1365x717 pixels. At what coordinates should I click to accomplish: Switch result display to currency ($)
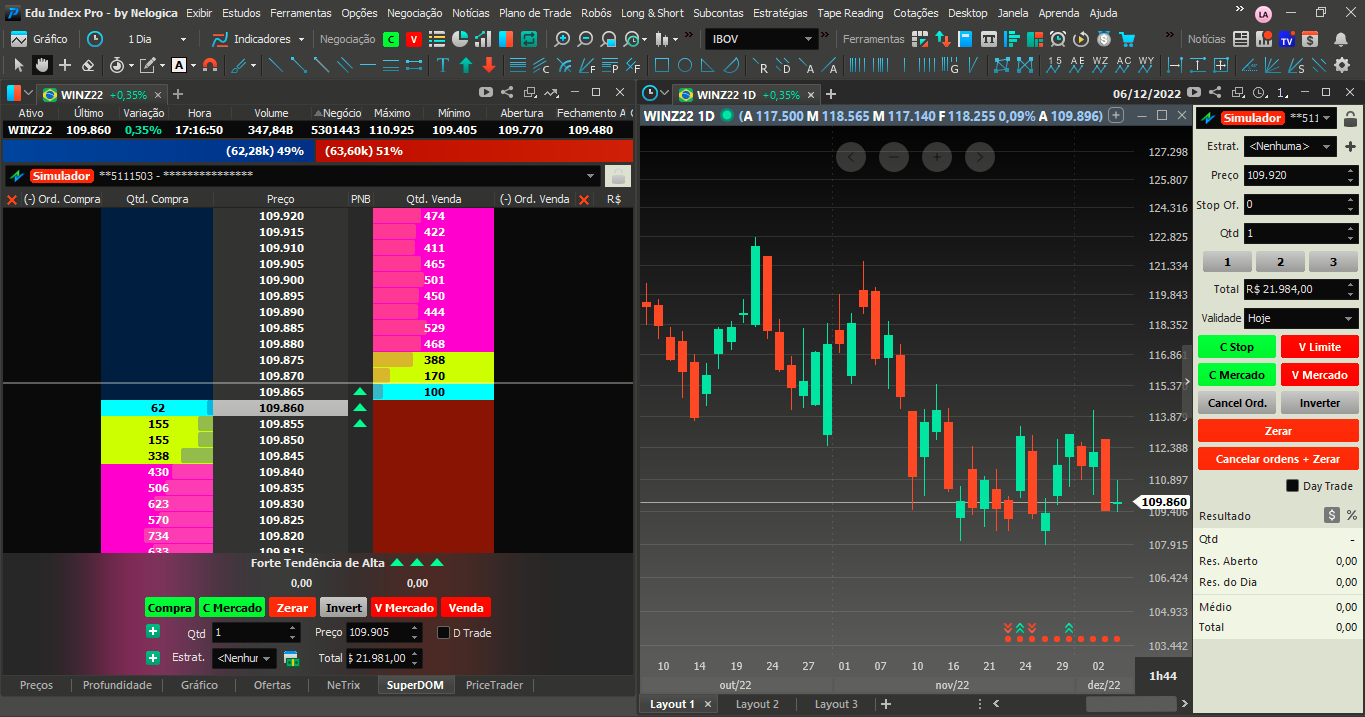(x=1331, y=516)
